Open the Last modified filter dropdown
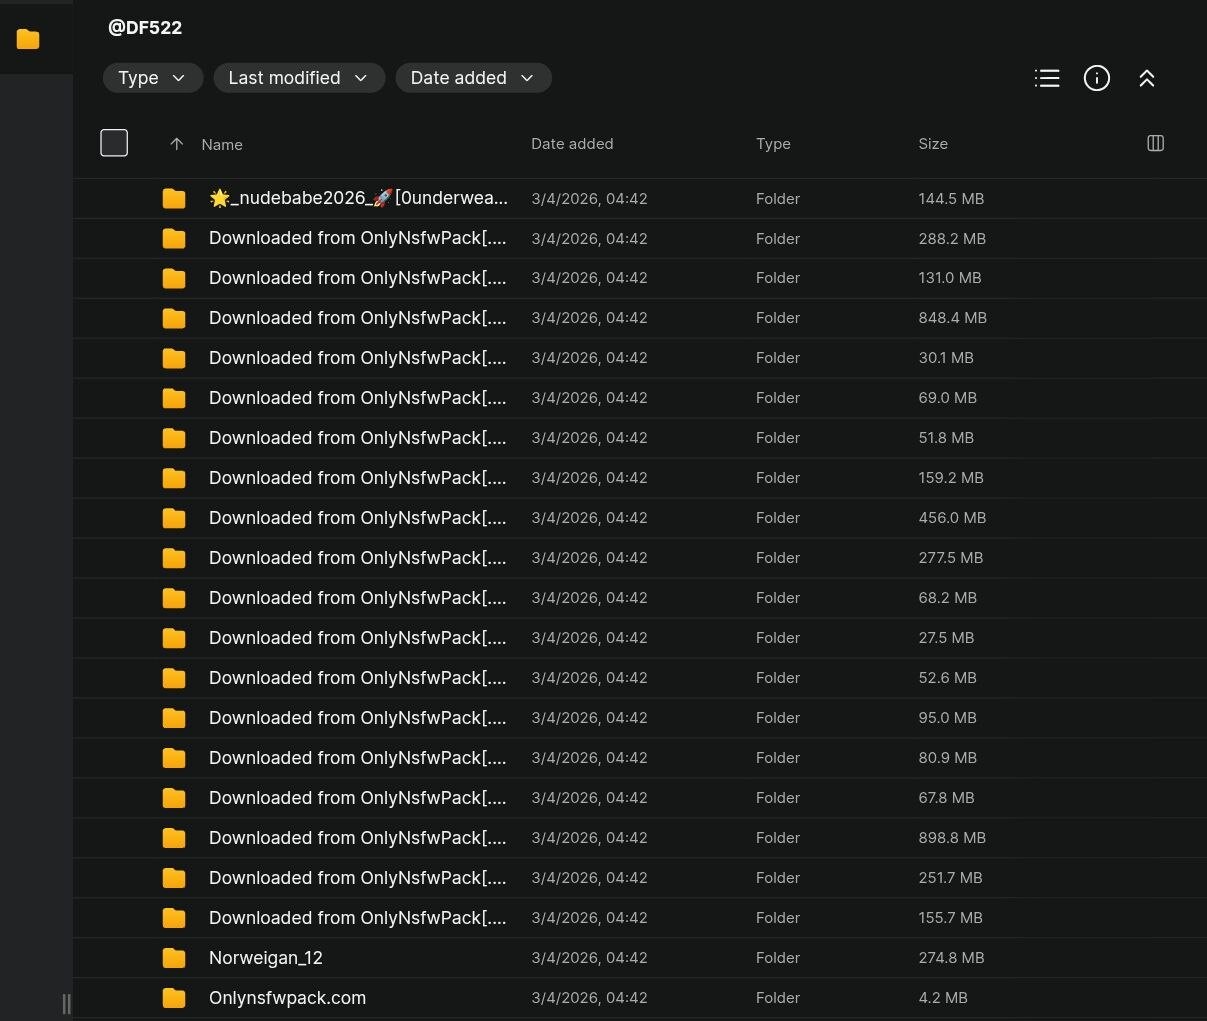The width and height of the screenshot is (1207, 1021). click(298, 78)
